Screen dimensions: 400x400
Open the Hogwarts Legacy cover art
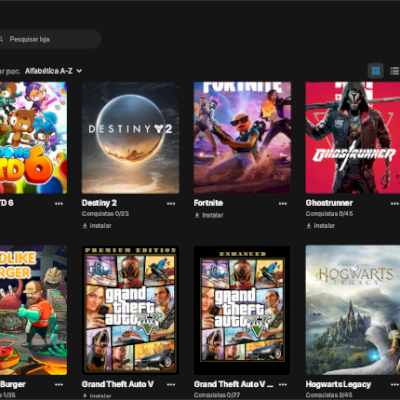[353, 310]
